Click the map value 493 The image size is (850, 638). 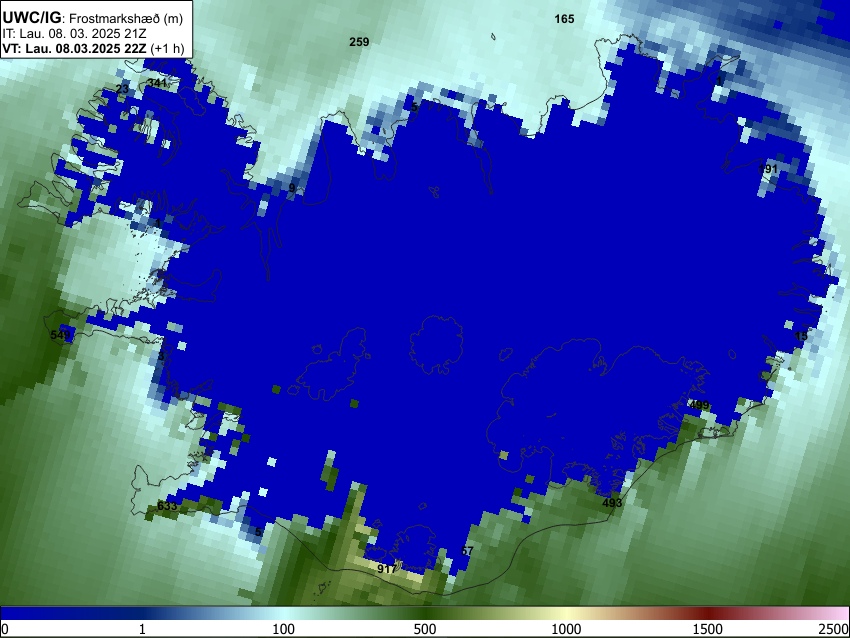pyautogui.click(x=612, y=503)
